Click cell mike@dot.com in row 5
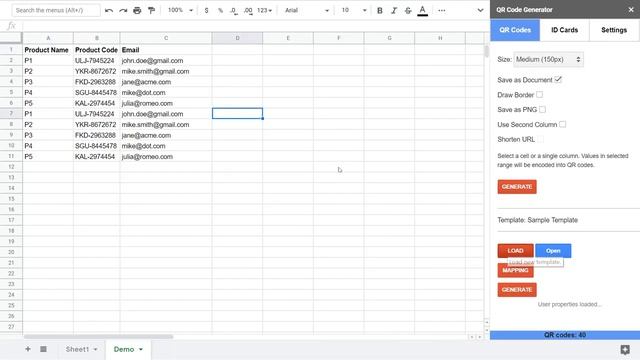640x360 pixels. pos(166,93)
